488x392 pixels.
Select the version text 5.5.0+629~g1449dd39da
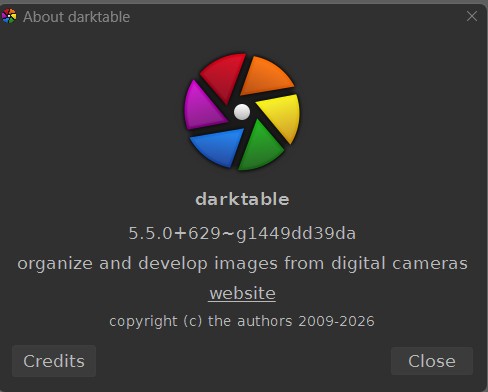point(242,233)
